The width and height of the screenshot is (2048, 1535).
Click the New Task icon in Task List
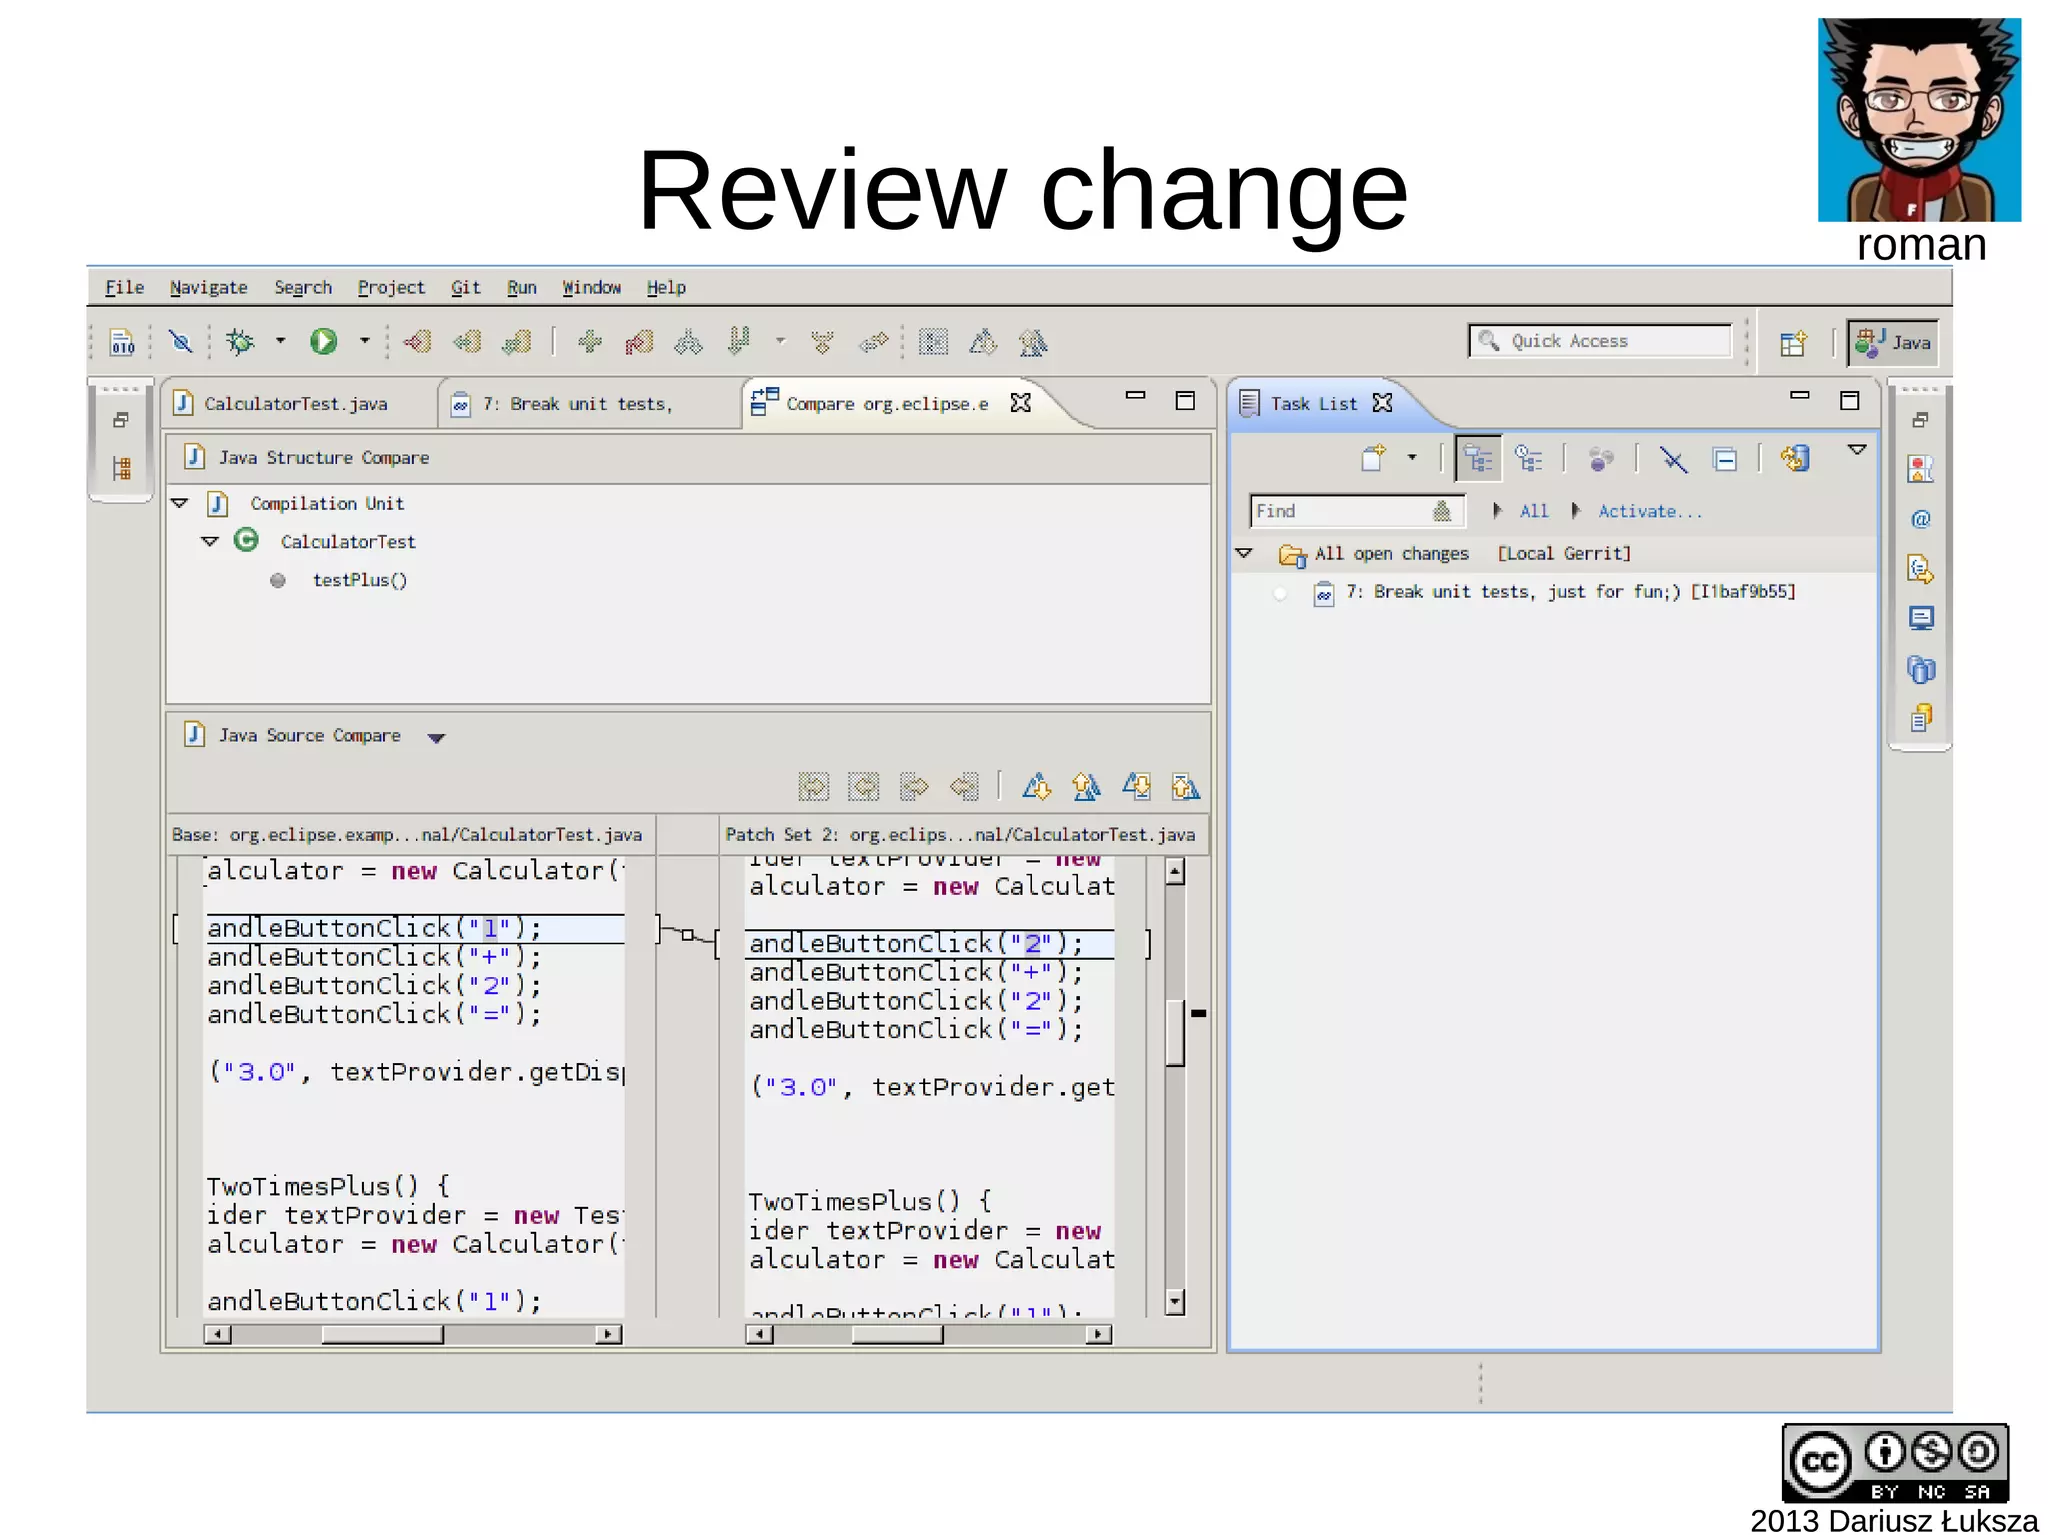tap(1374, 459)
